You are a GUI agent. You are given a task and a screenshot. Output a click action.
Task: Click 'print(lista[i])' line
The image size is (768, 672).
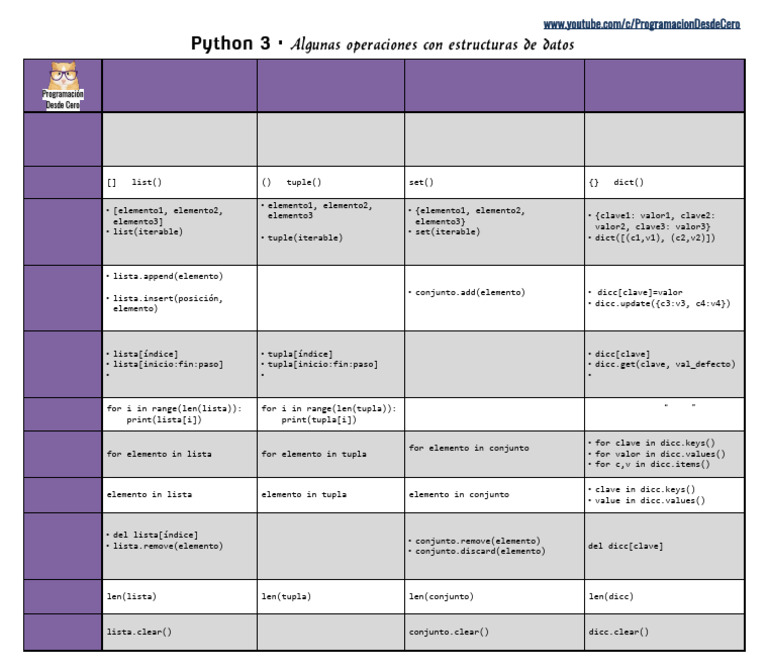(x=164, y=420)
